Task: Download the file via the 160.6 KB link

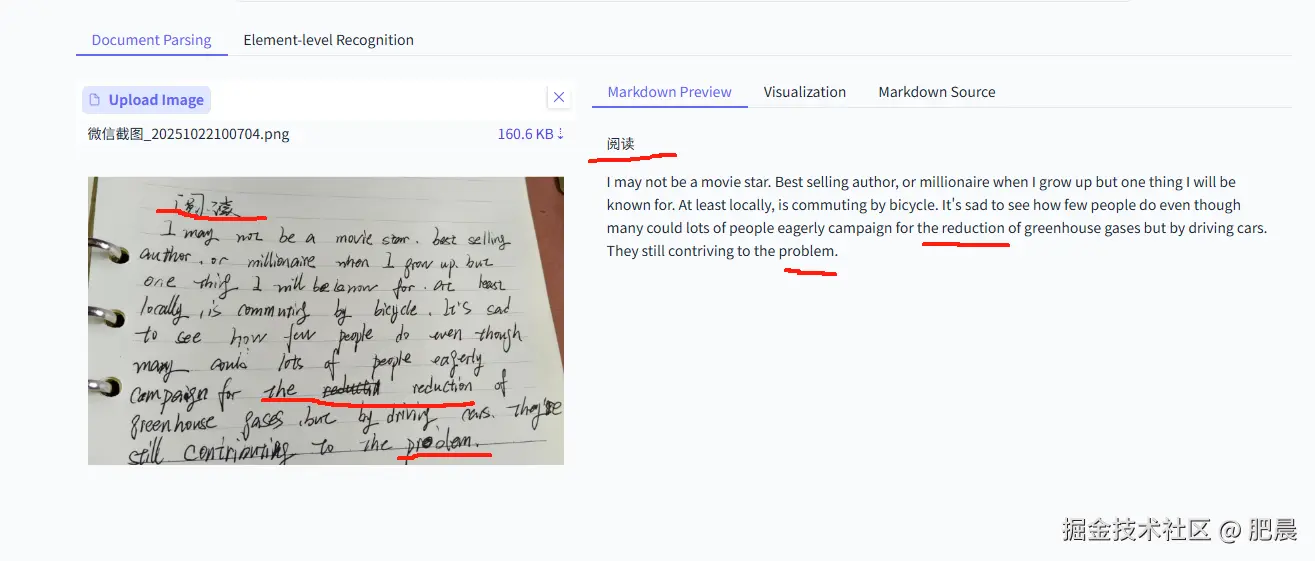Action: point(531,133)
